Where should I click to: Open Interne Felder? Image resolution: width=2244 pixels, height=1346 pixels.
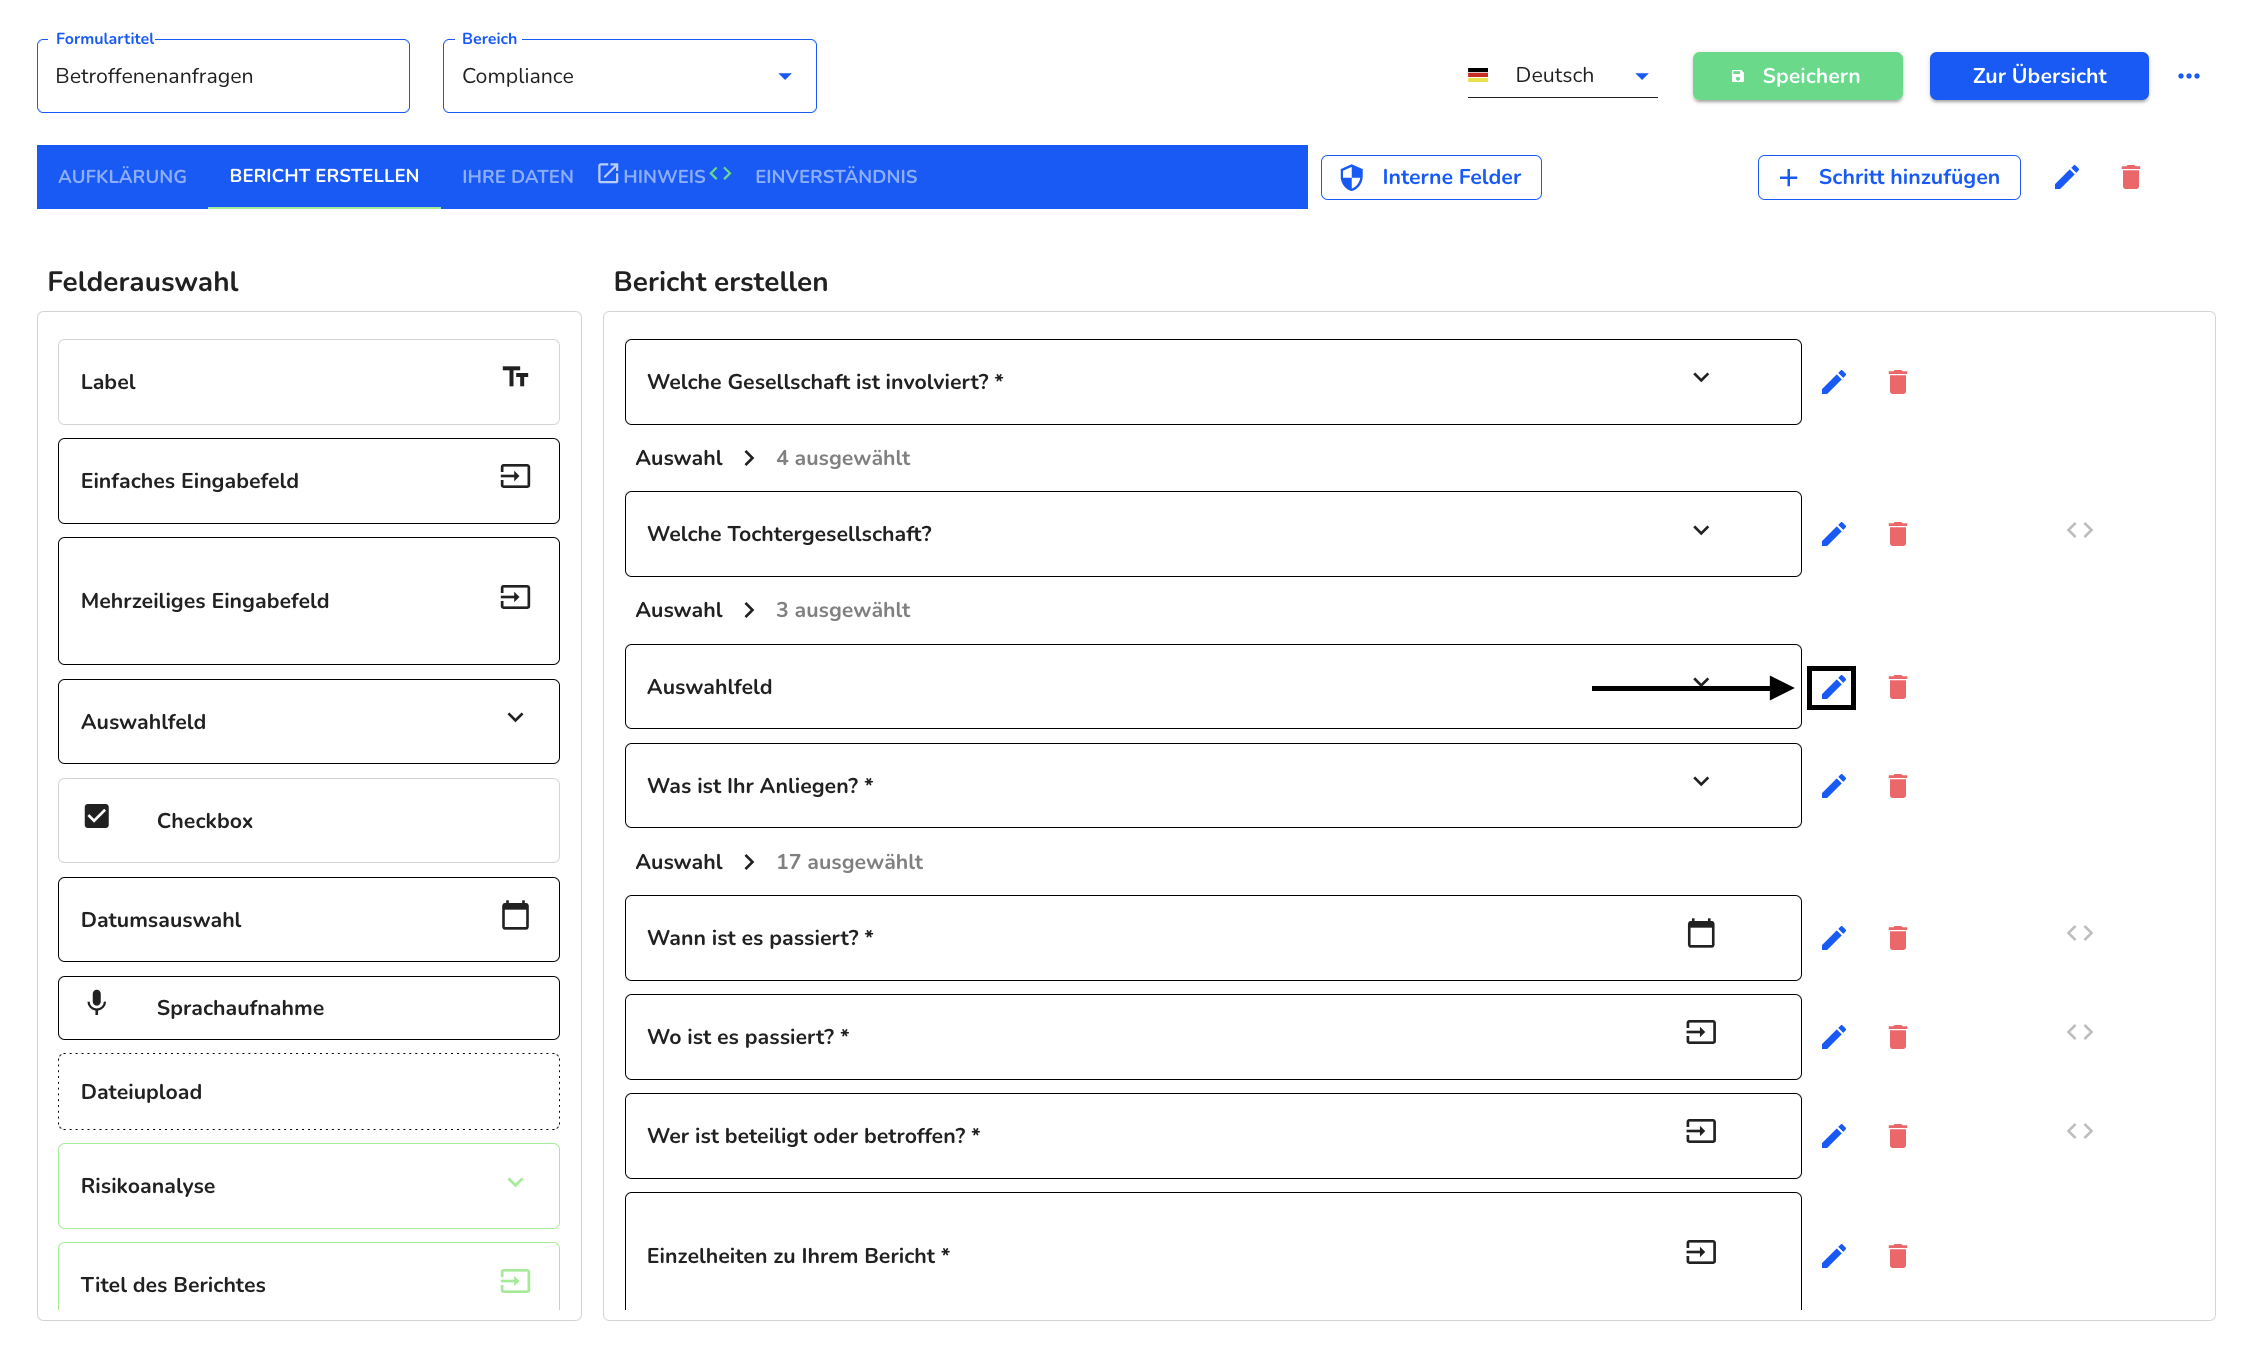pyautogui.click(x=1431, y=177)
